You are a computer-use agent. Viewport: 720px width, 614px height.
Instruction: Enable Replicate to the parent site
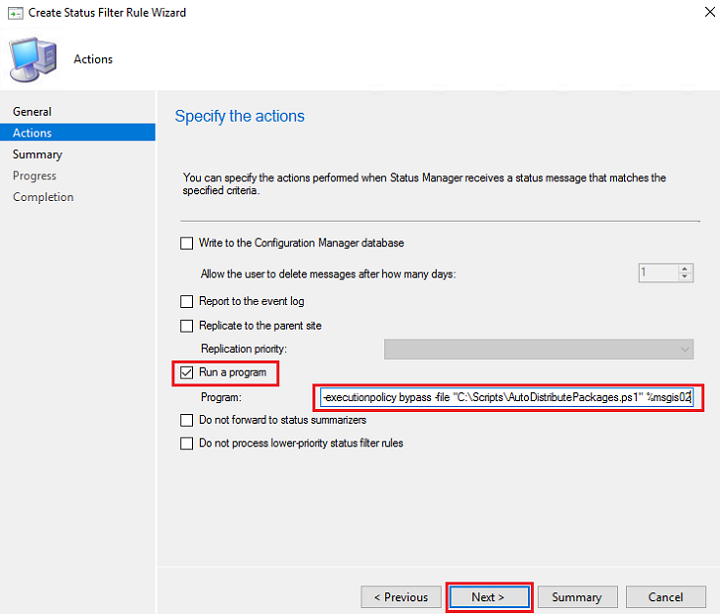[x=186, y=326]
